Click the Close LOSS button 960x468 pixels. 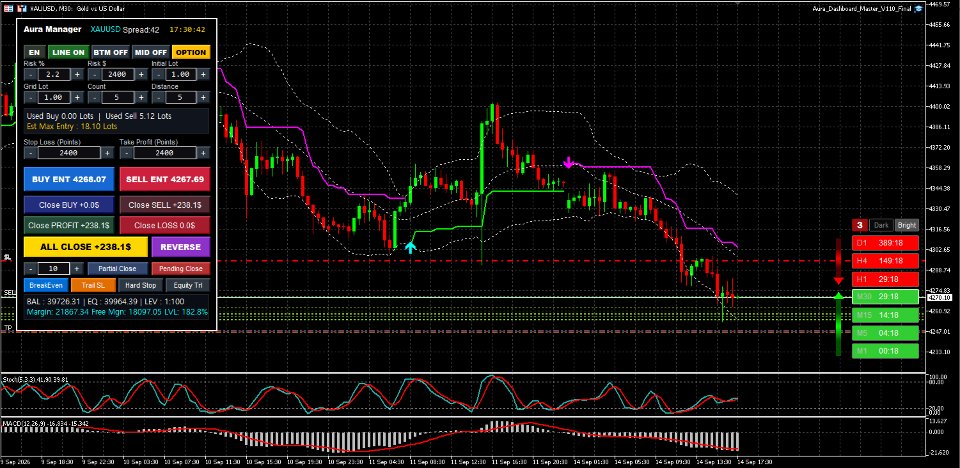click(165, 225)
